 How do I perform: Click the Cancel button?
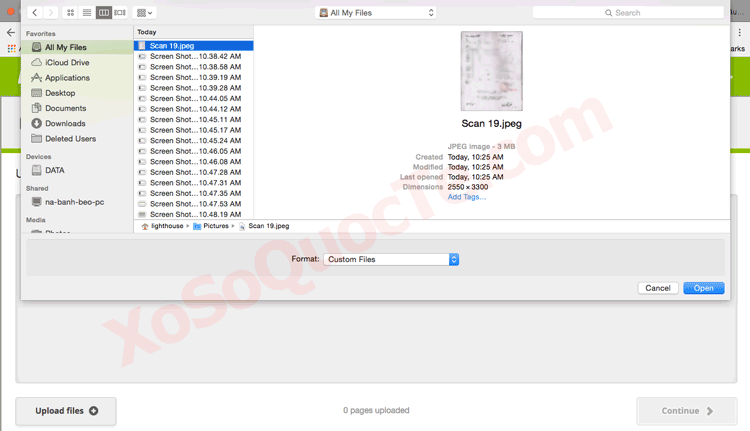click(657, 288)
